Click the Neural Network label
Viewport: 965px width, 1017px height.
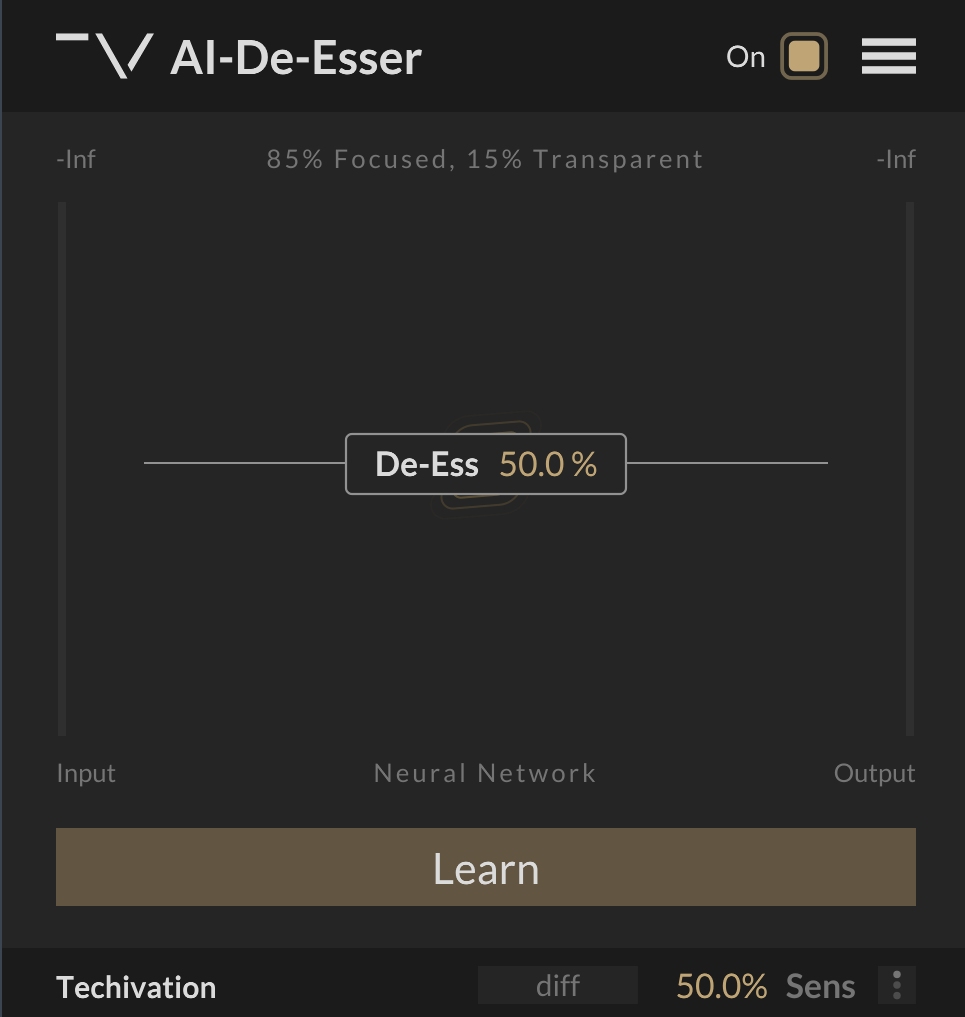[485, 773]
